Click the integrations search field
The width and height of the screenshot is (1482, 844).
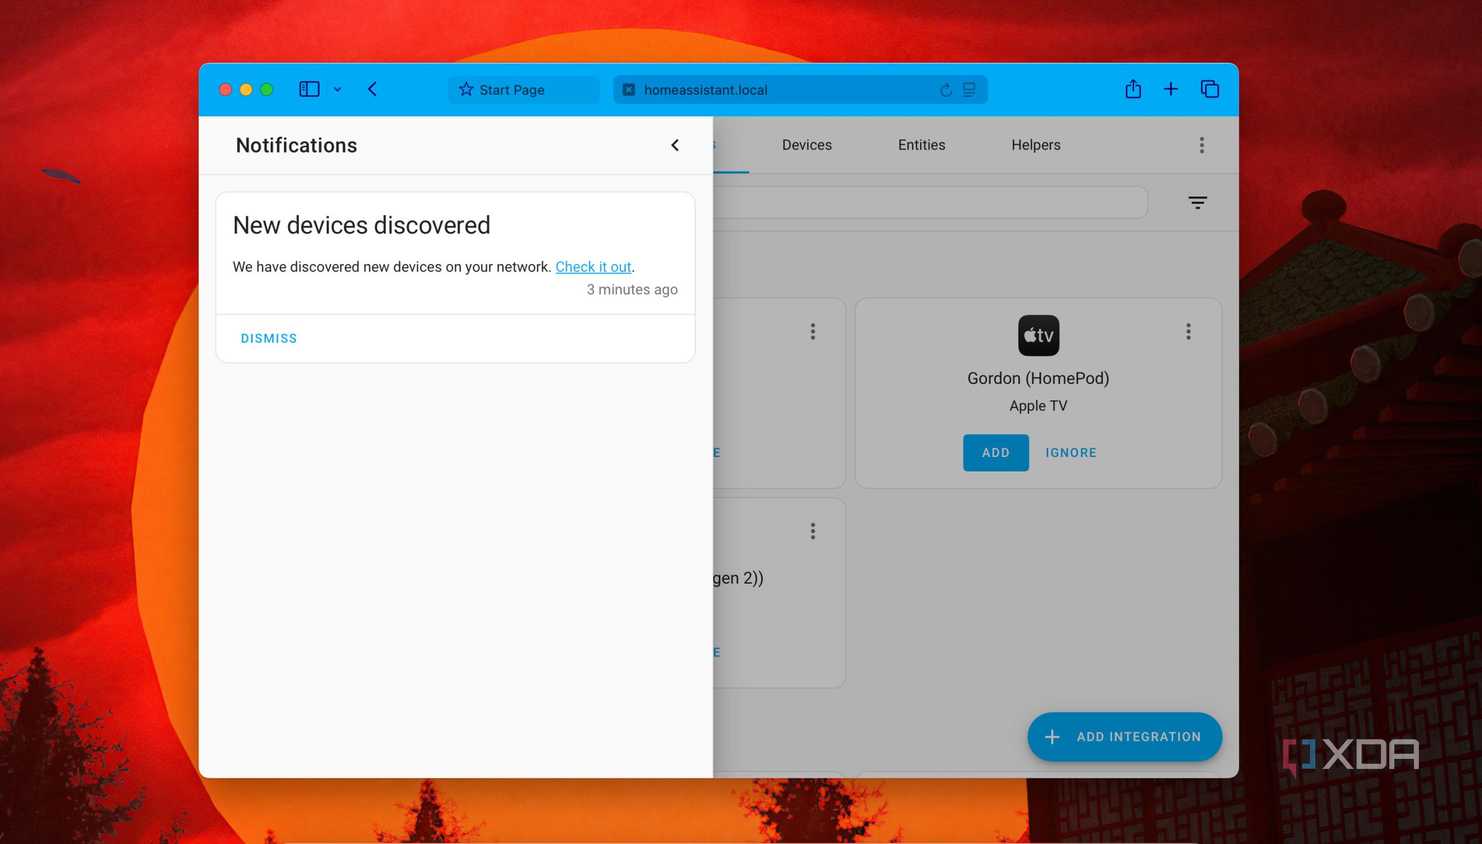(x=930, y=202)
